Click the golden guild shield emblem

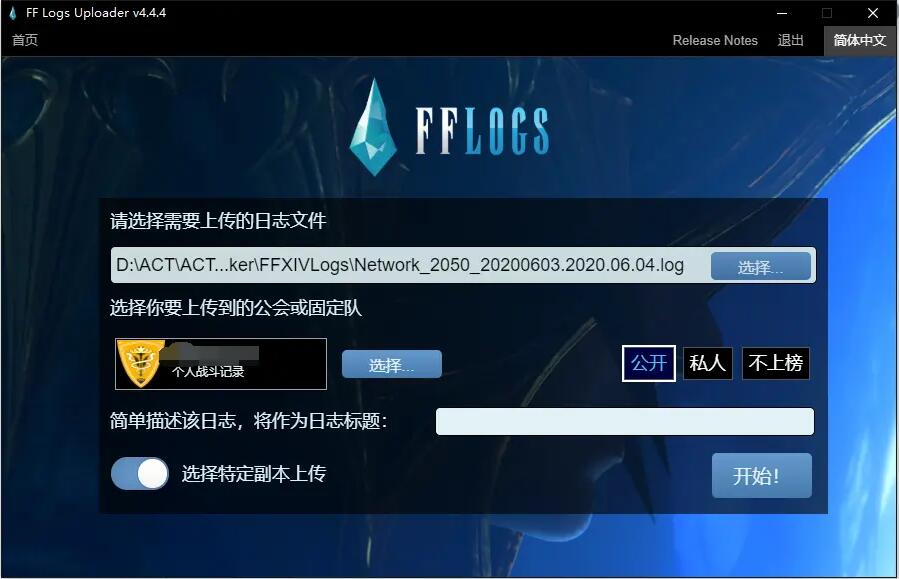pos(139,363)
